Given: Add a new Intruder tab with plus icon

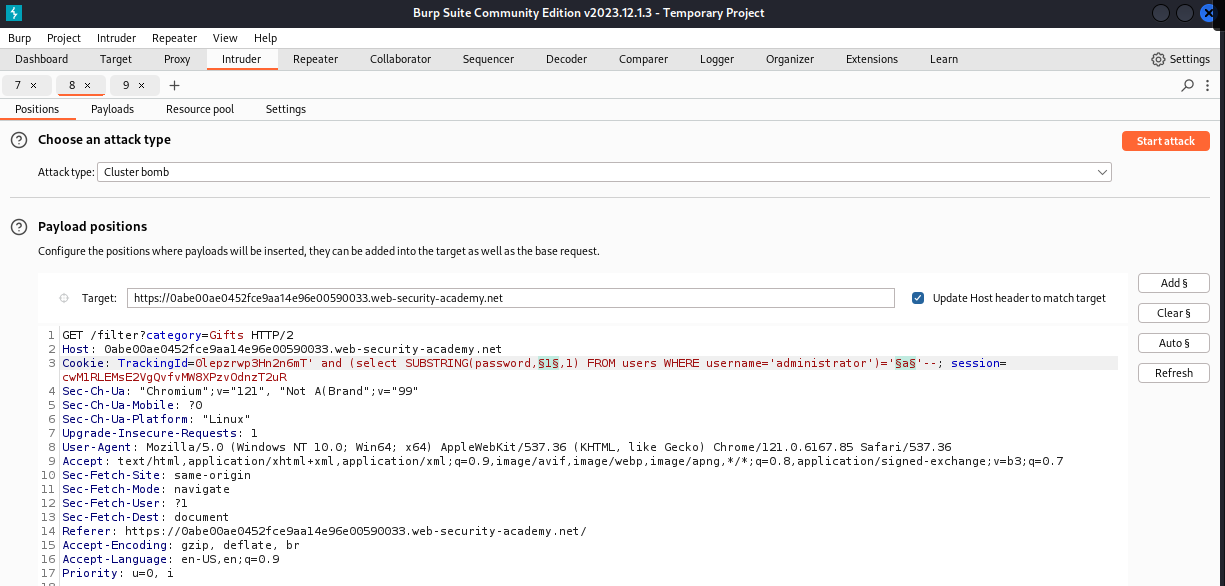Looking at the screenshot, I should tap(174, 85).
